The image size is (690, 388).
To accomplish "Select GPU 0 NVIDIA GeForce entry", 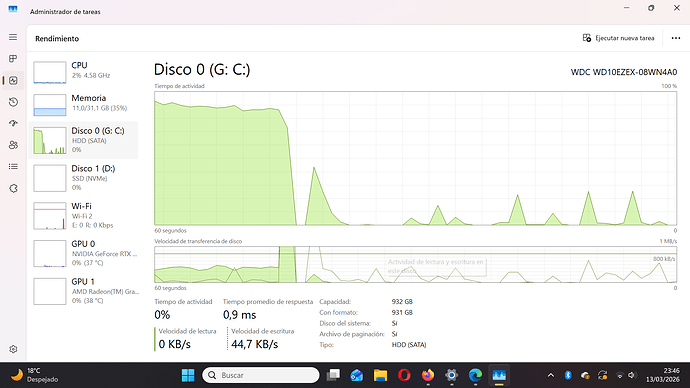I will click(83, 253).
